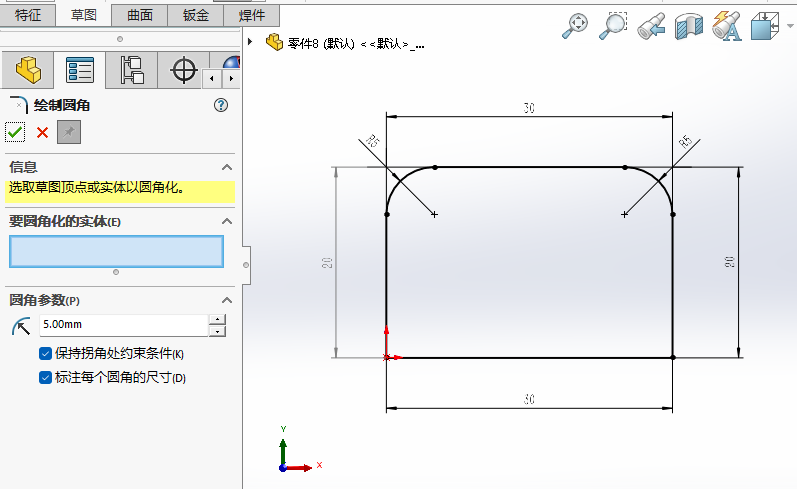Collapse the 圆角参数 section
The width and height of the screenshot is (797, 489).
point(227,300)
